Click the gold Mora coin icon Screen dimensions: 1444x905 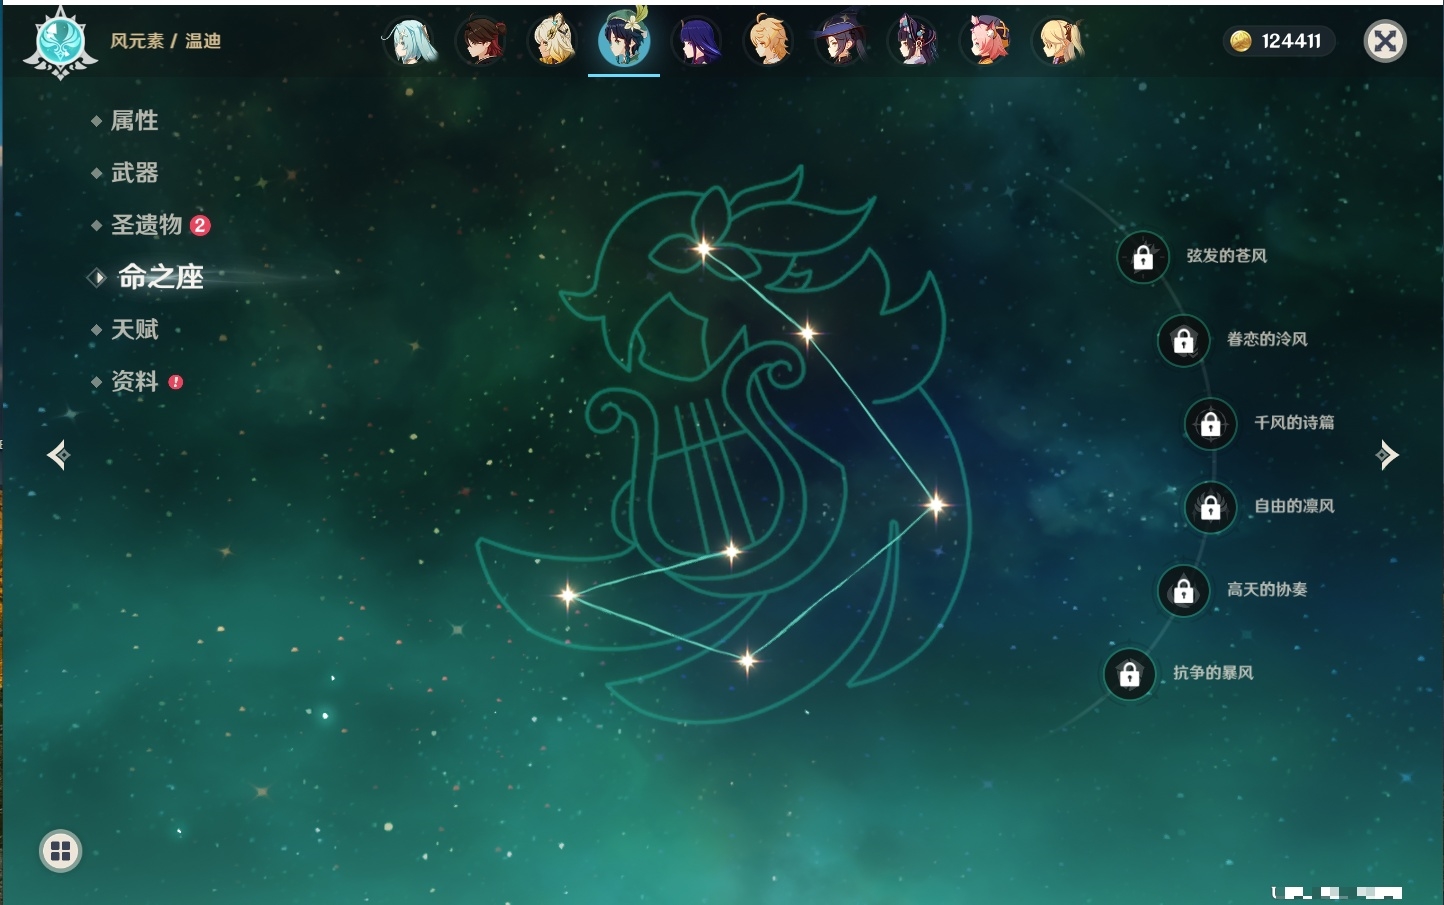[x=1241, y=41]
